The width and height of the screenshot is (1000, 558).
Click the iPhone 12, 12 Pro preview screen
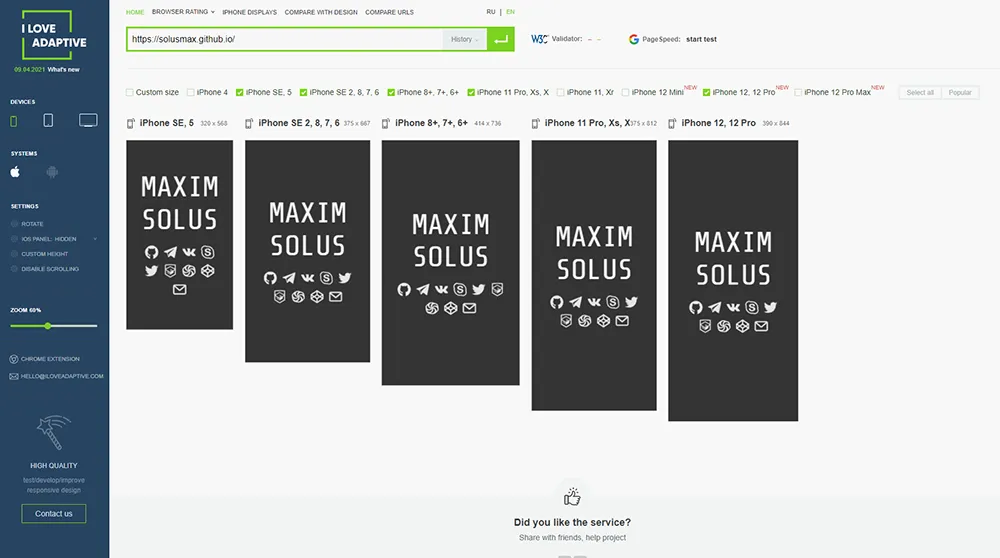[733, 281]
